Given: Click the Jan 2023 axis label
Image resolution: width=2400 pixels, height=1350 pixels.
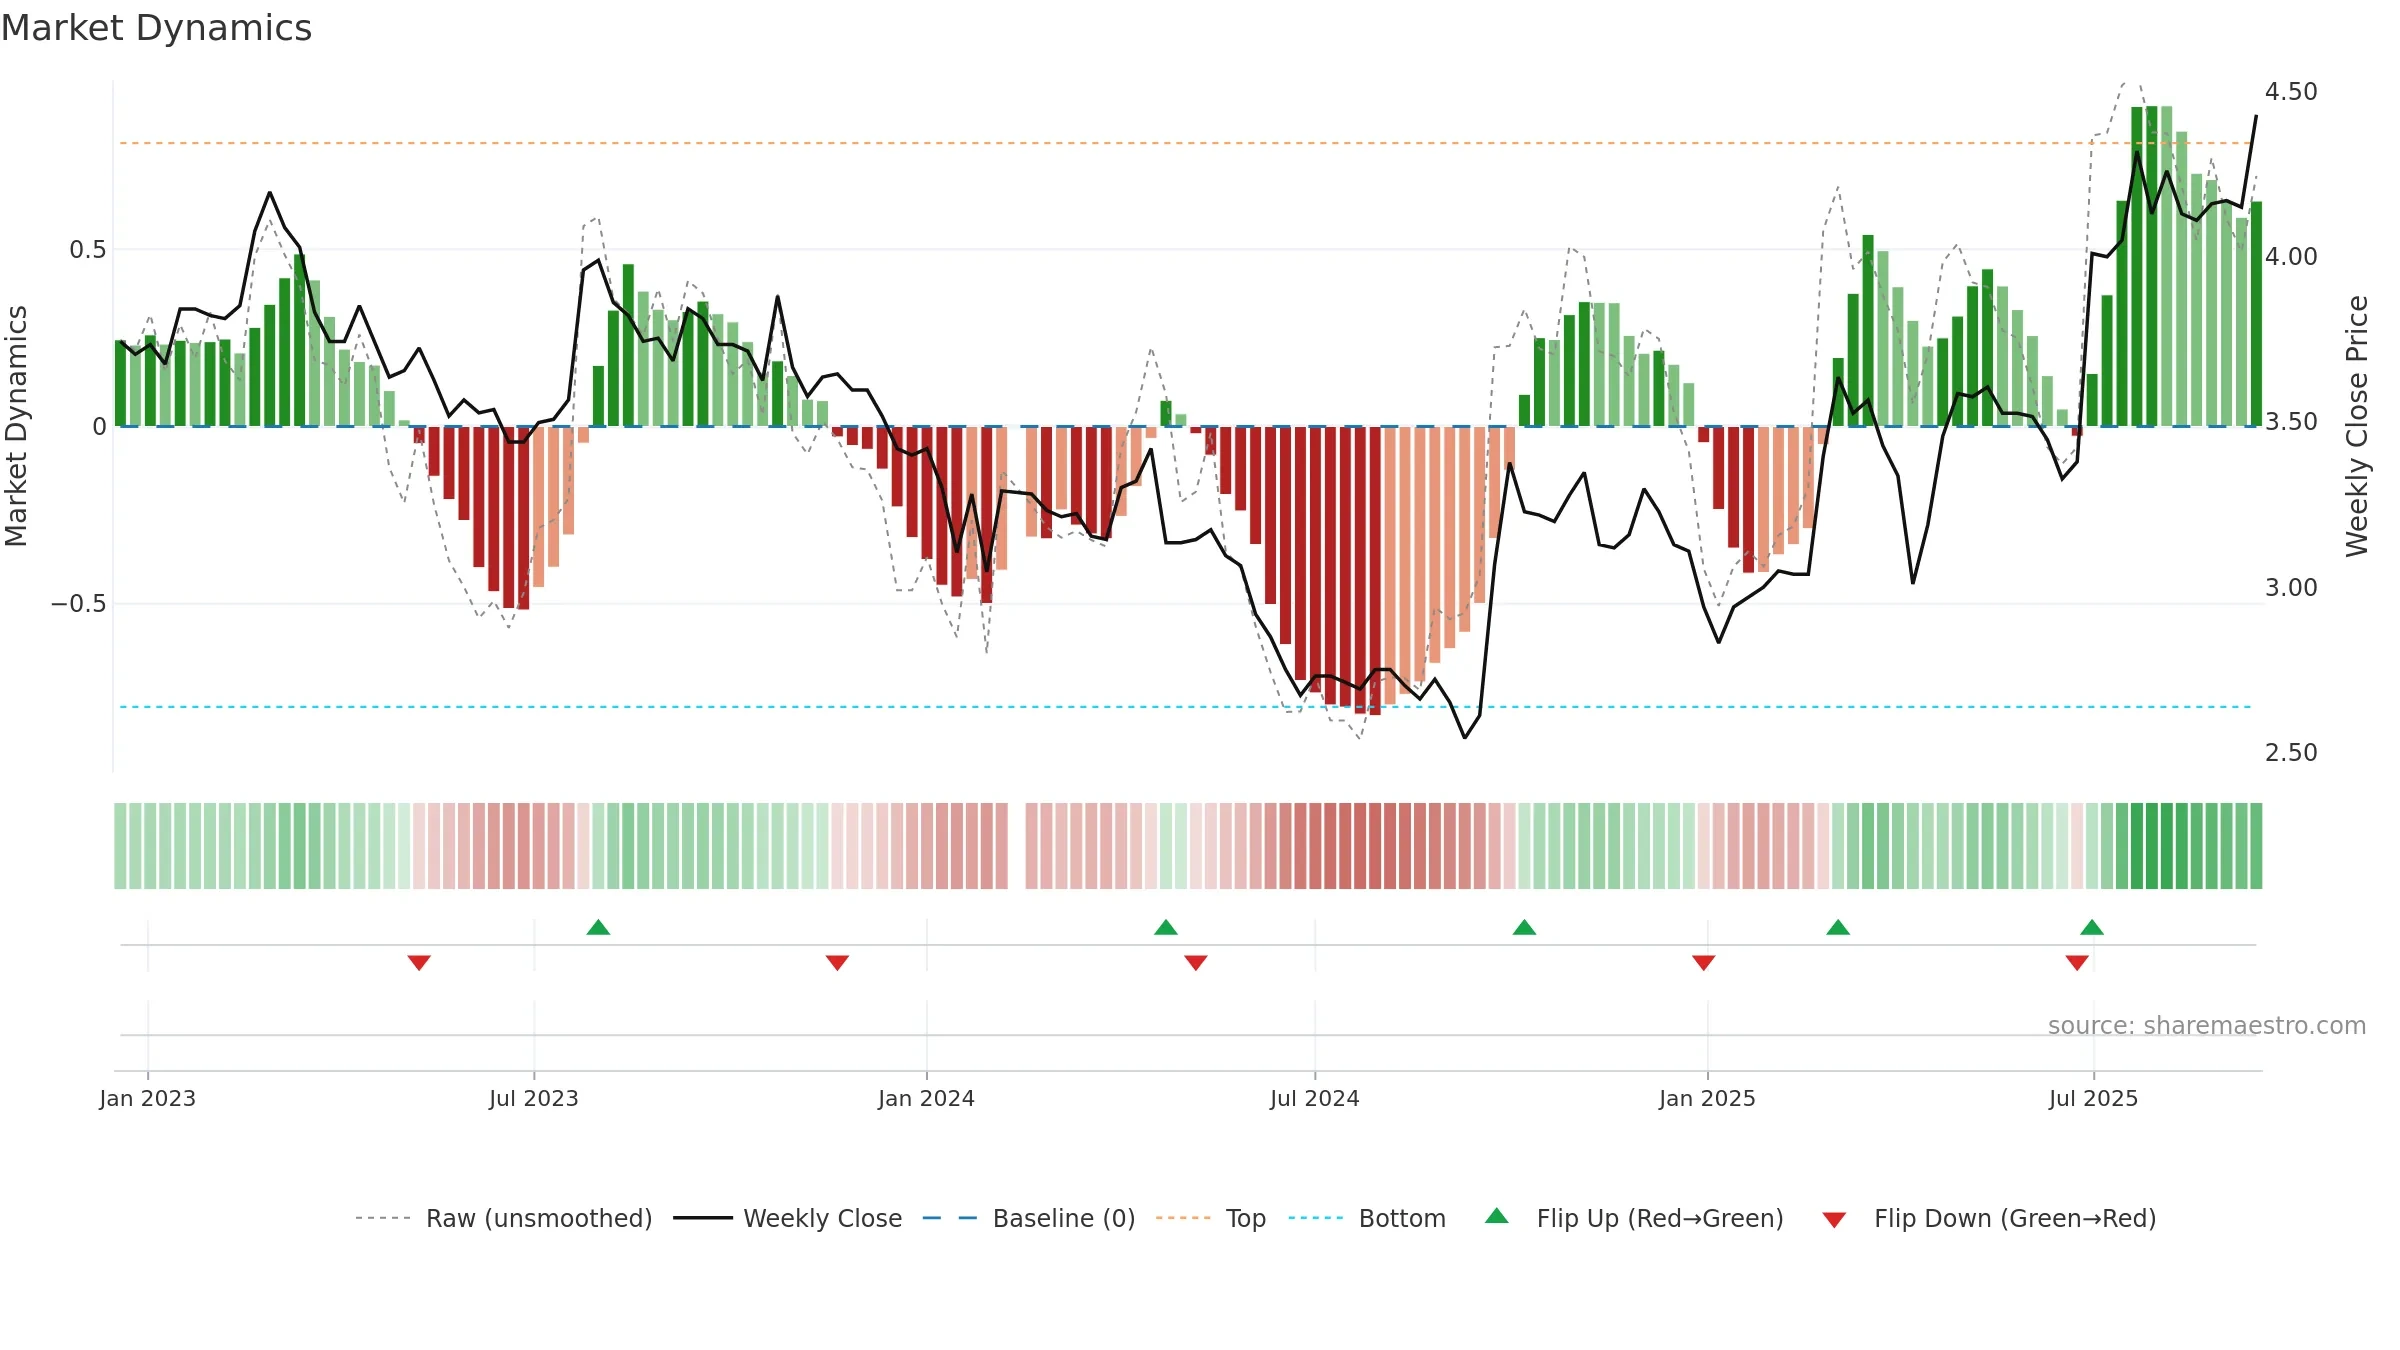Looking at the screenshot, I should [148, 1098].
